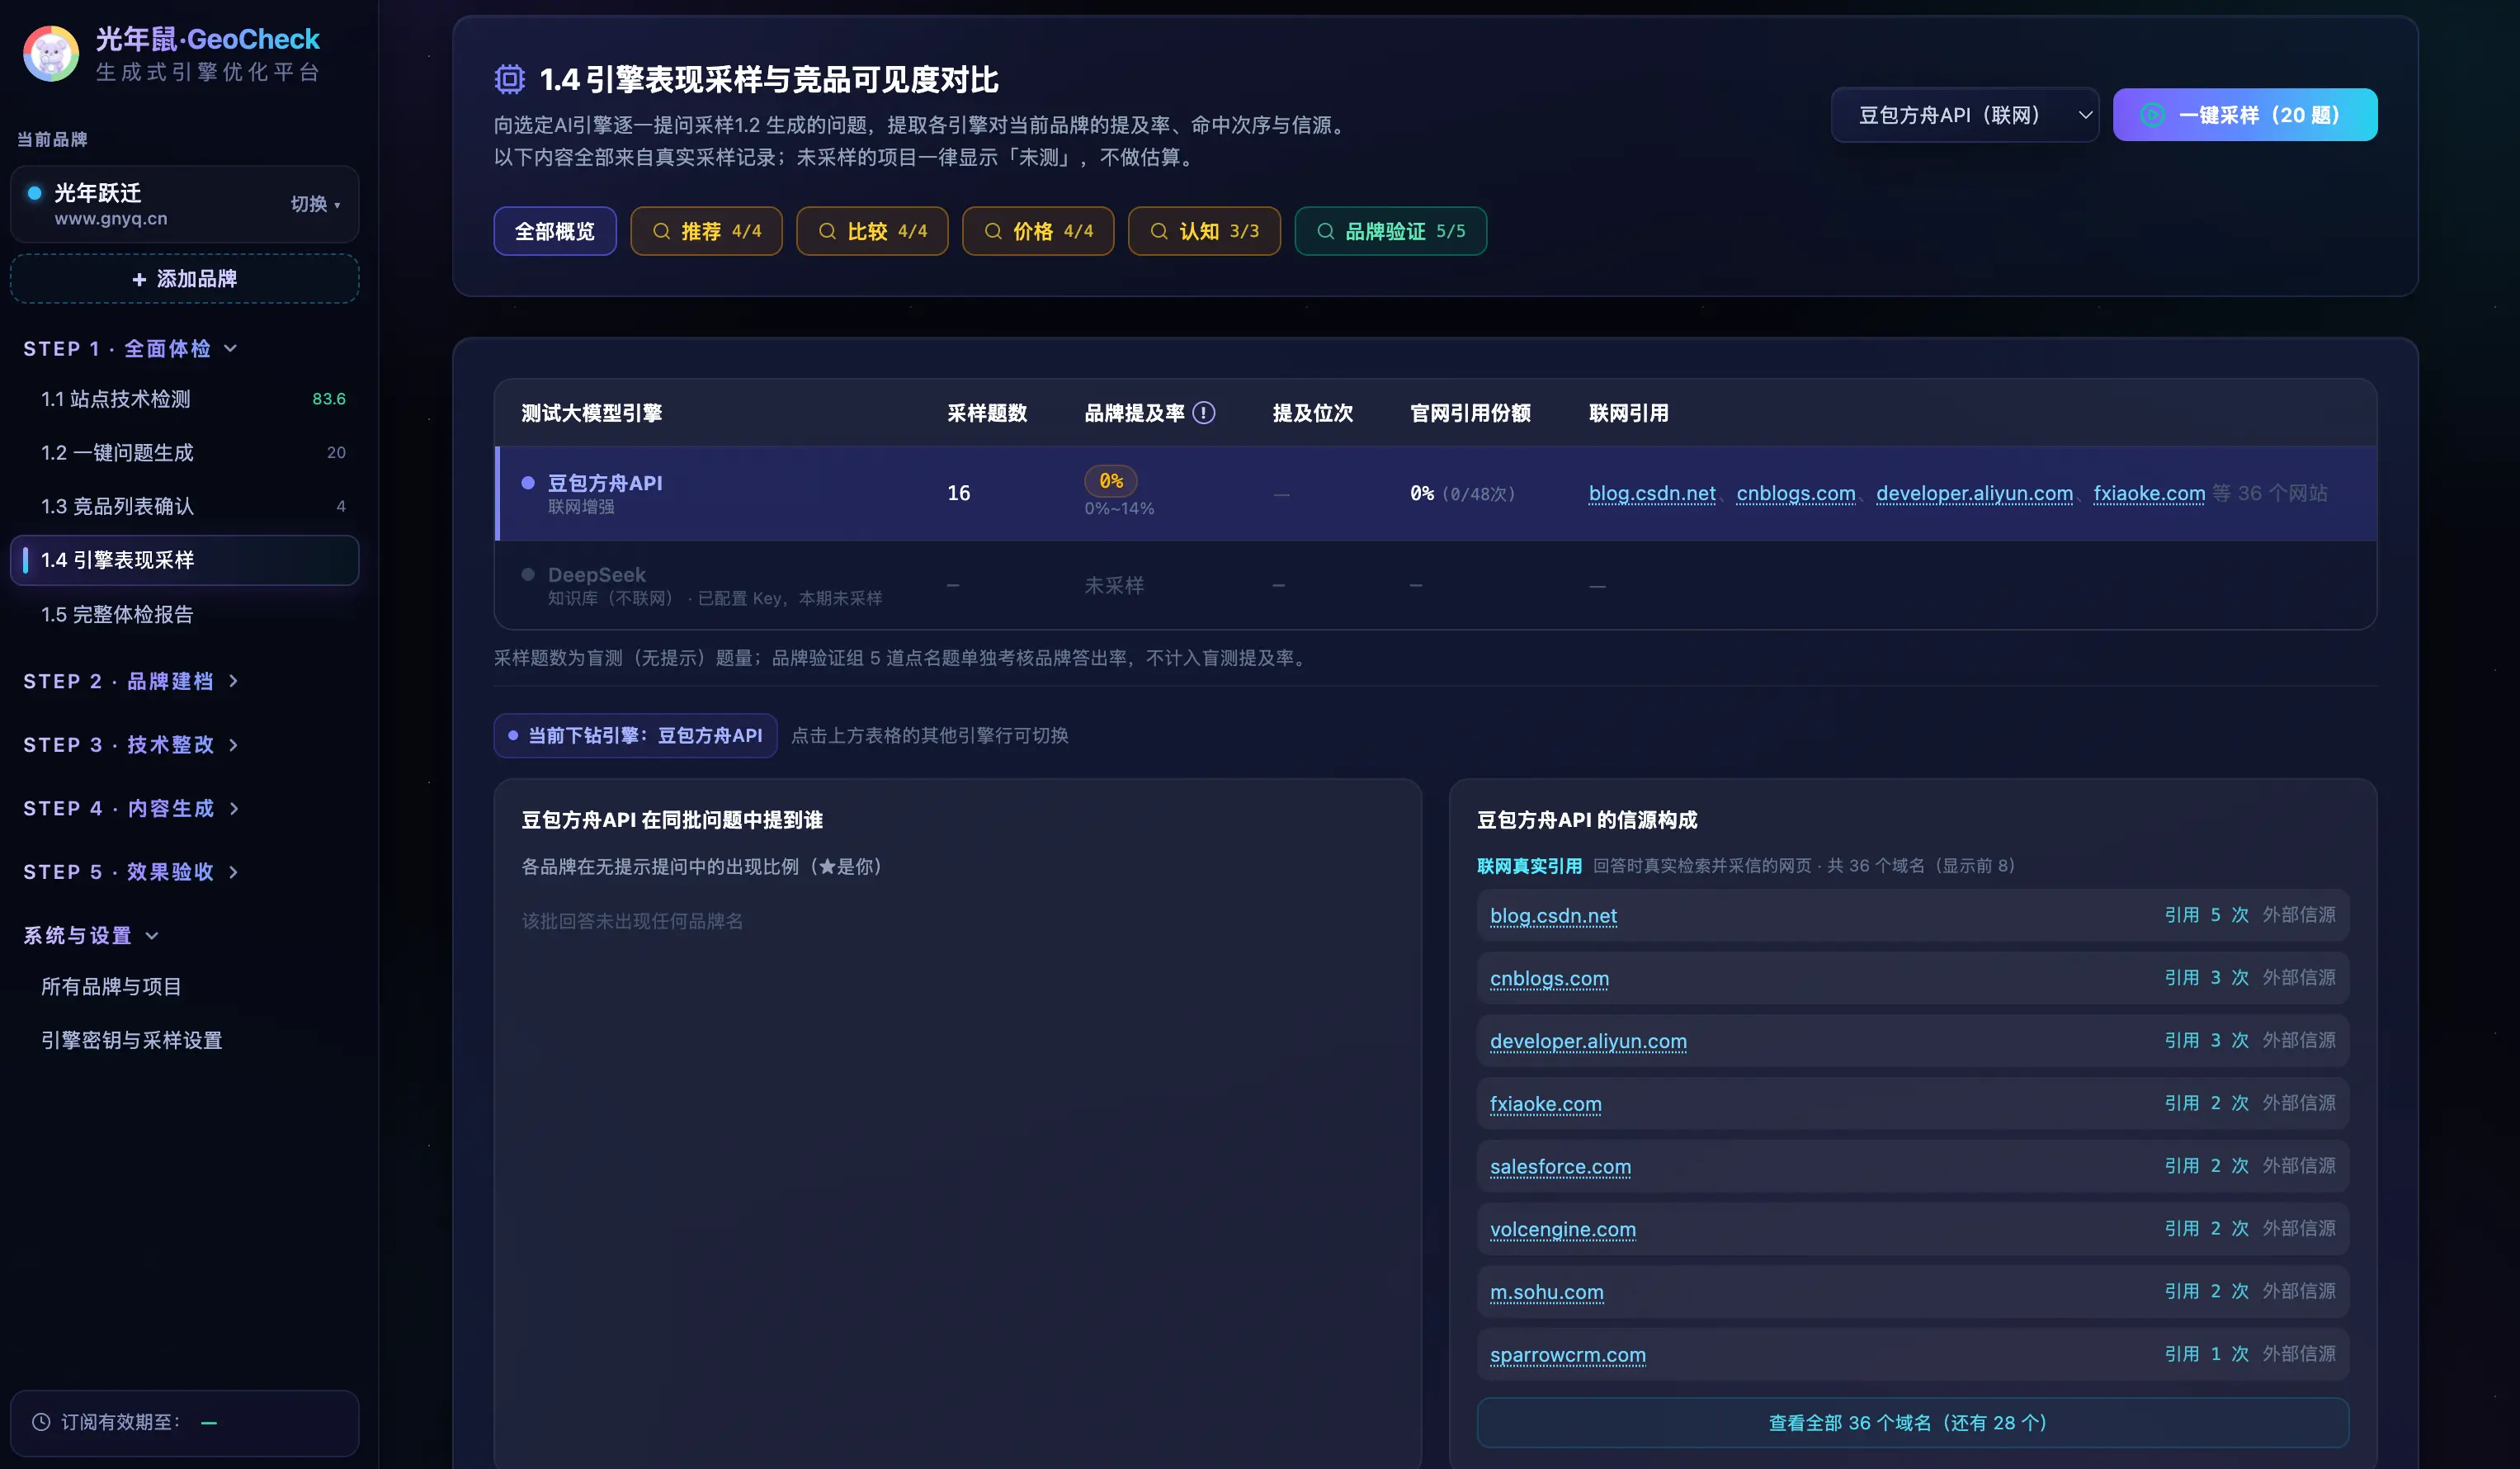Open 1.1 站点技术检测 in sidebar
Screen dimensions: 2520x1469
pos(185,399)
